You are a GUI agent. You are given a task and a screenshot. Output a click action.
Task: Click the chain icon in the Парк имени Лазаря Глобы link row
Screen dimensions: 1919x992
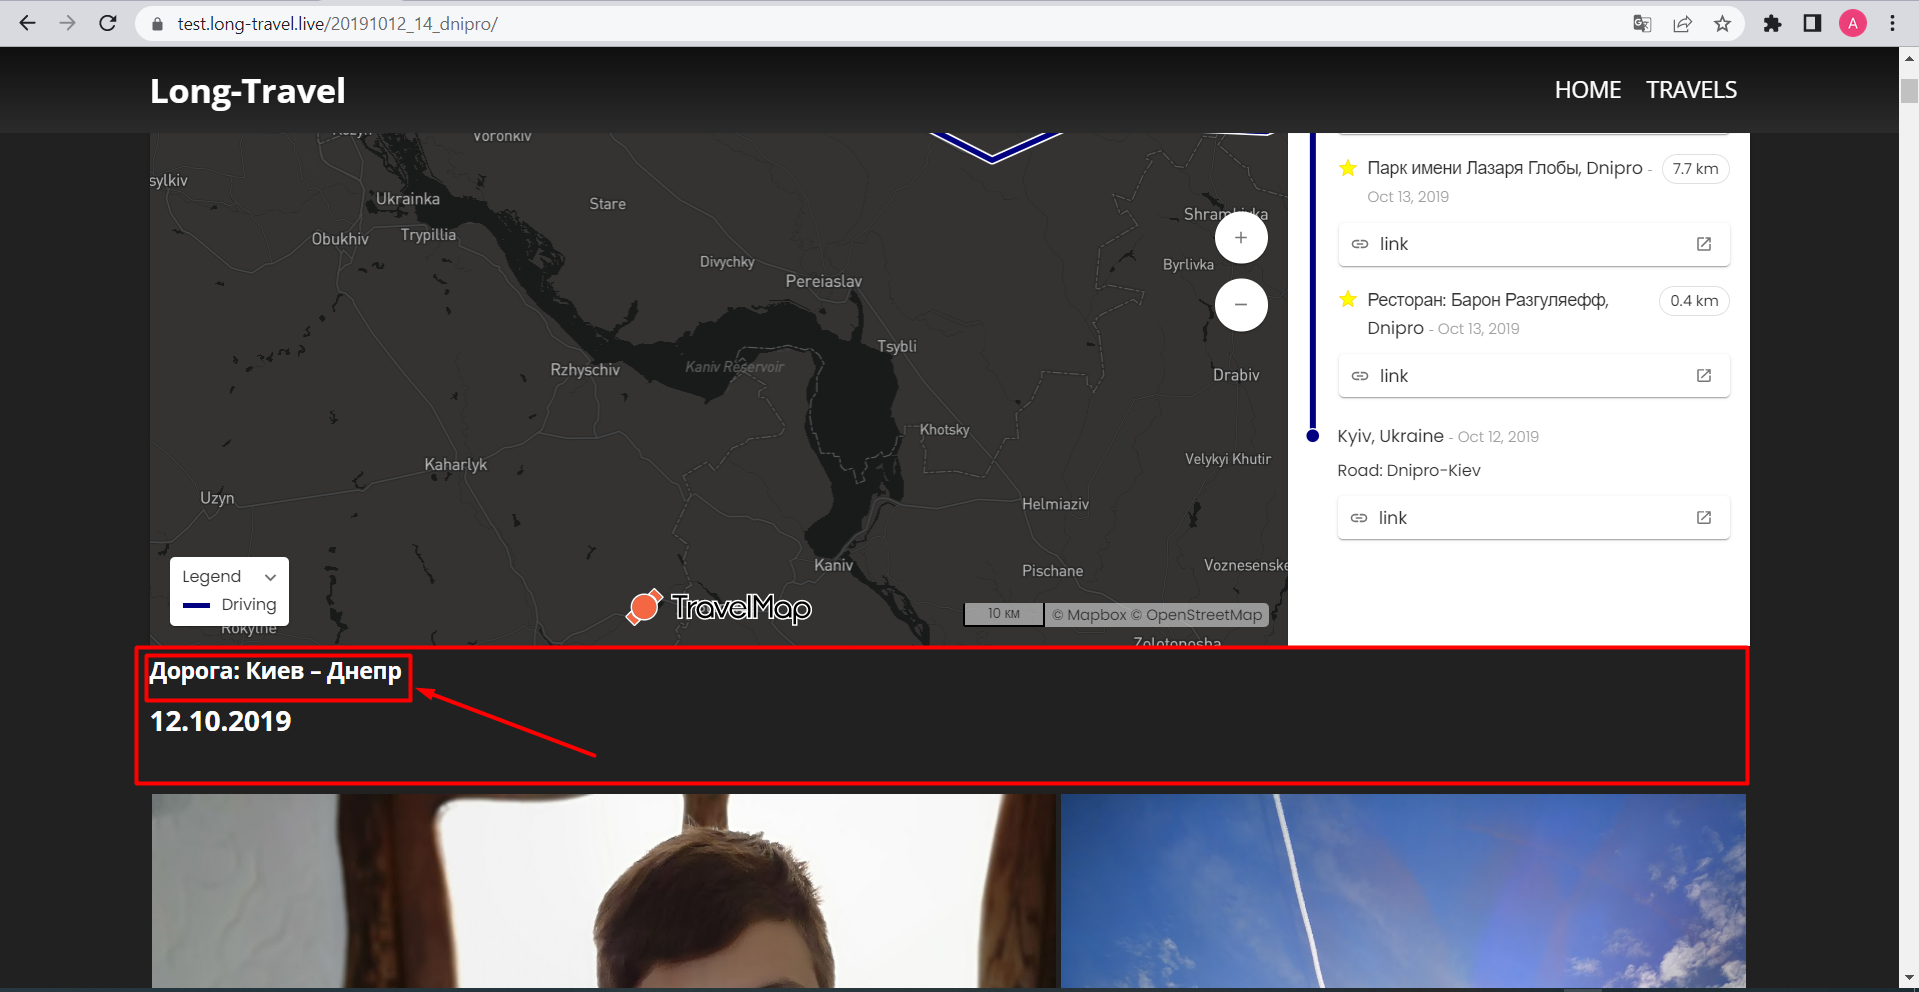click(1360, 244)
